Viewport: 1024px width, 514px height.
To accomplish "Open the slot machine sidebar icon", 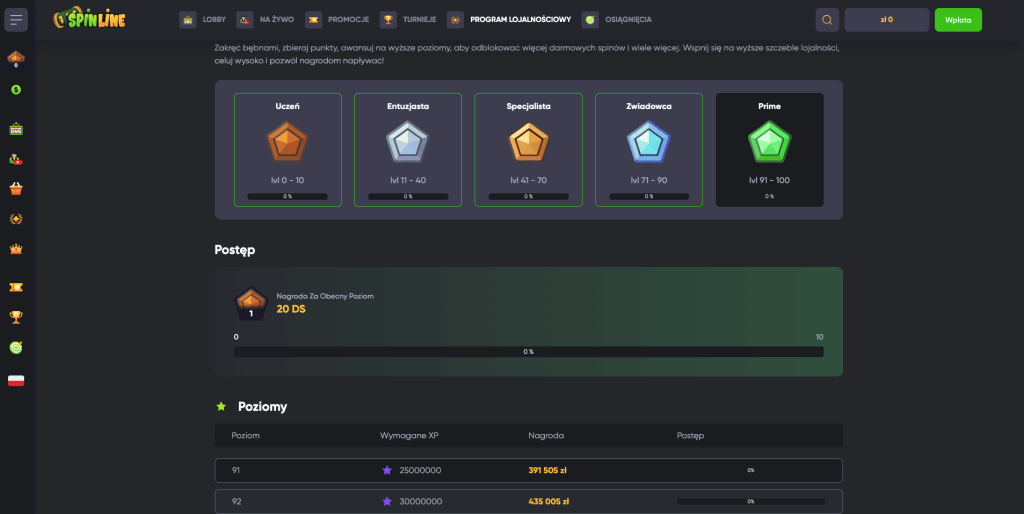I will (16, 129).
